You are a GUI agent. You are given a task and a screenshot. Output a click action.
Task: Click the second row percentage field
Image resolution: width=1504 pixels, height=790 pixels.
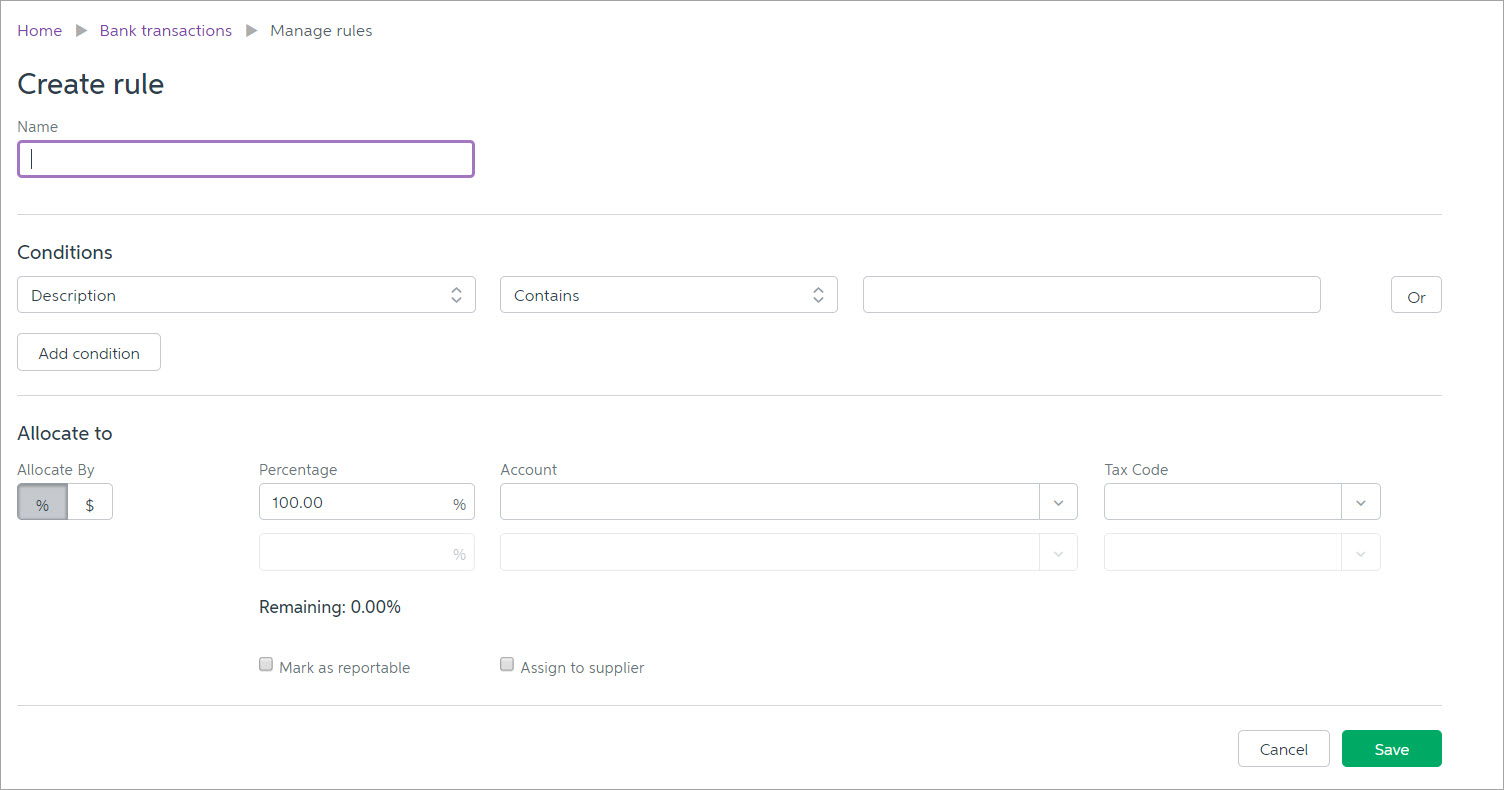(x=367, y=552)
